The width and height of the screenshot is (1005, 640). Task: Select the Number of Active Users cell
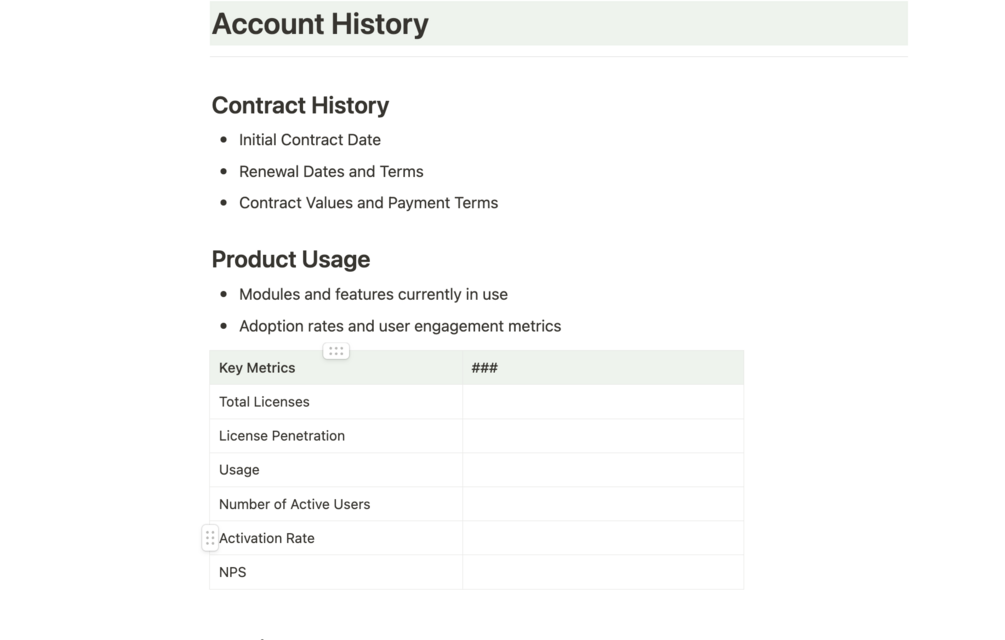[x=336, y=504]
